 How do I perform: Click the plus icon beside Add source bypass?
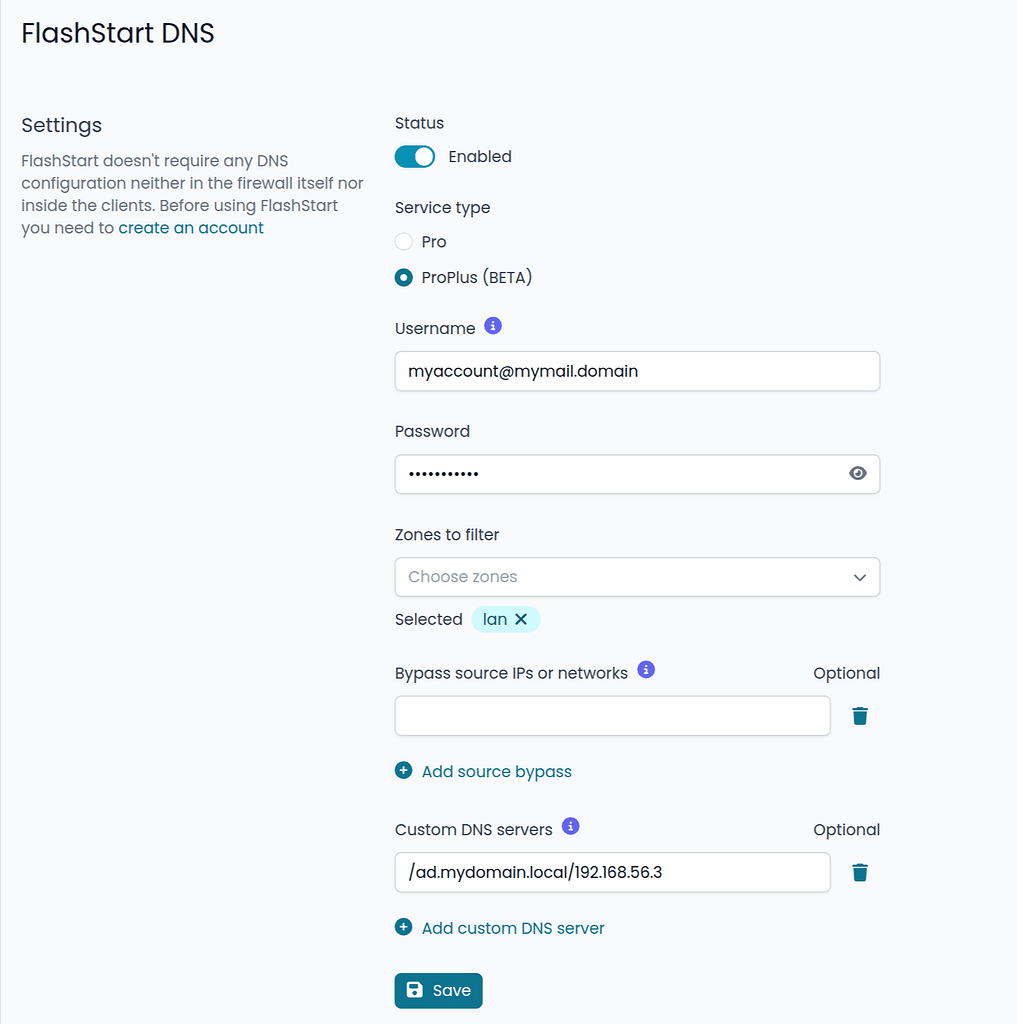click(403, 770)
